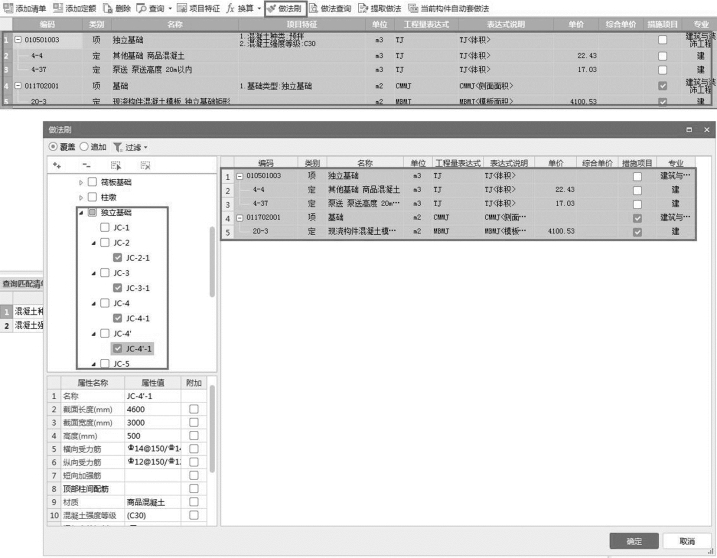Click collapse-all icon above component tree
The height and width of the screenshot is (558, 717).
[x=86, y=165]
